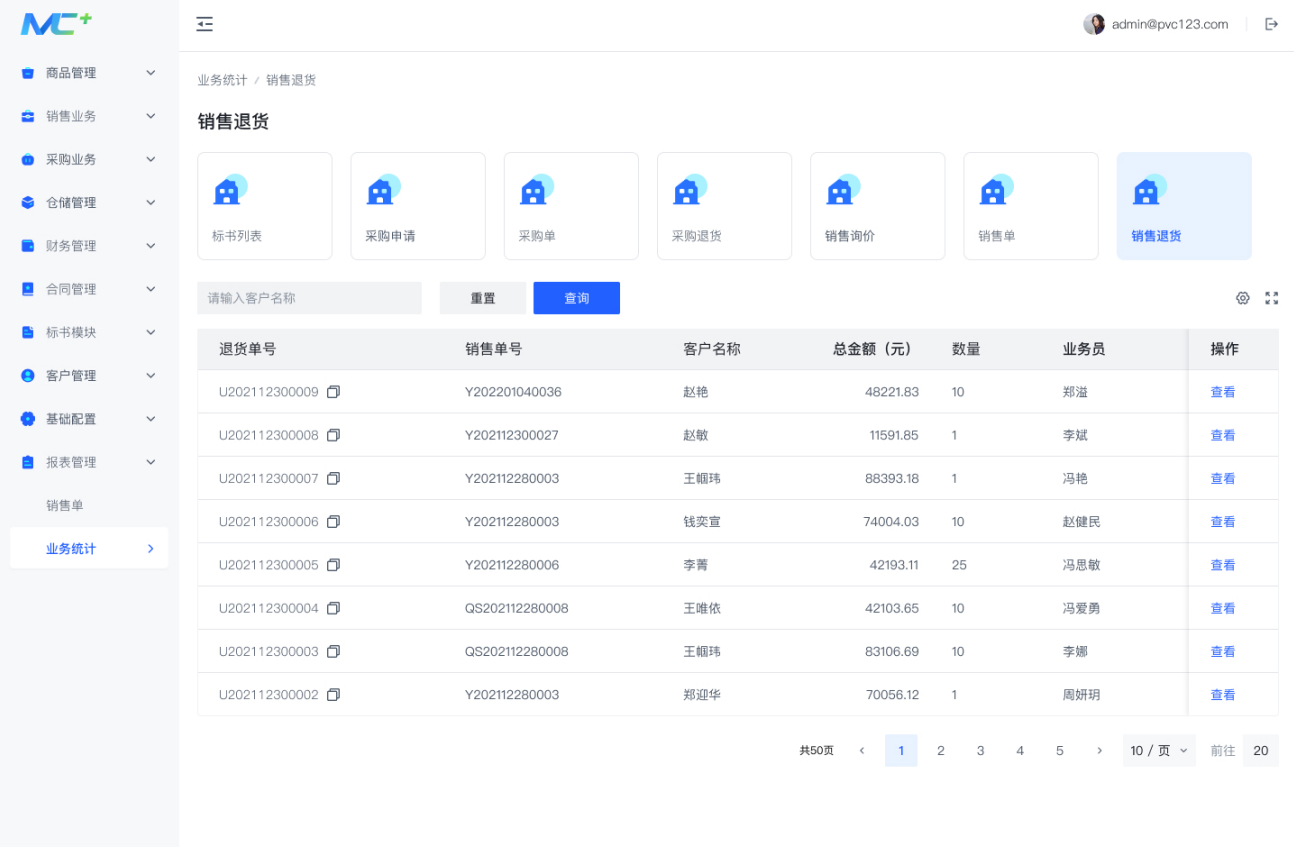Open the 标书列表 card
1294x847 pixels.
[x=265, y=206]
